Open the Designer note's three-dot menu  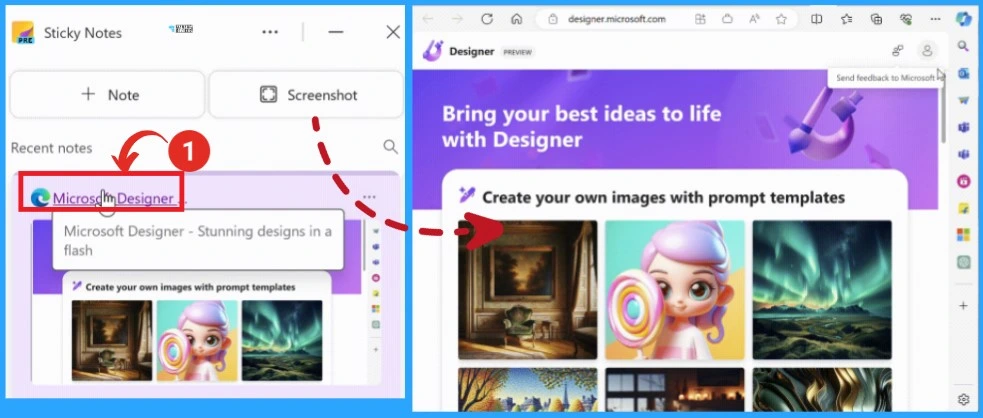click(369, 197)
